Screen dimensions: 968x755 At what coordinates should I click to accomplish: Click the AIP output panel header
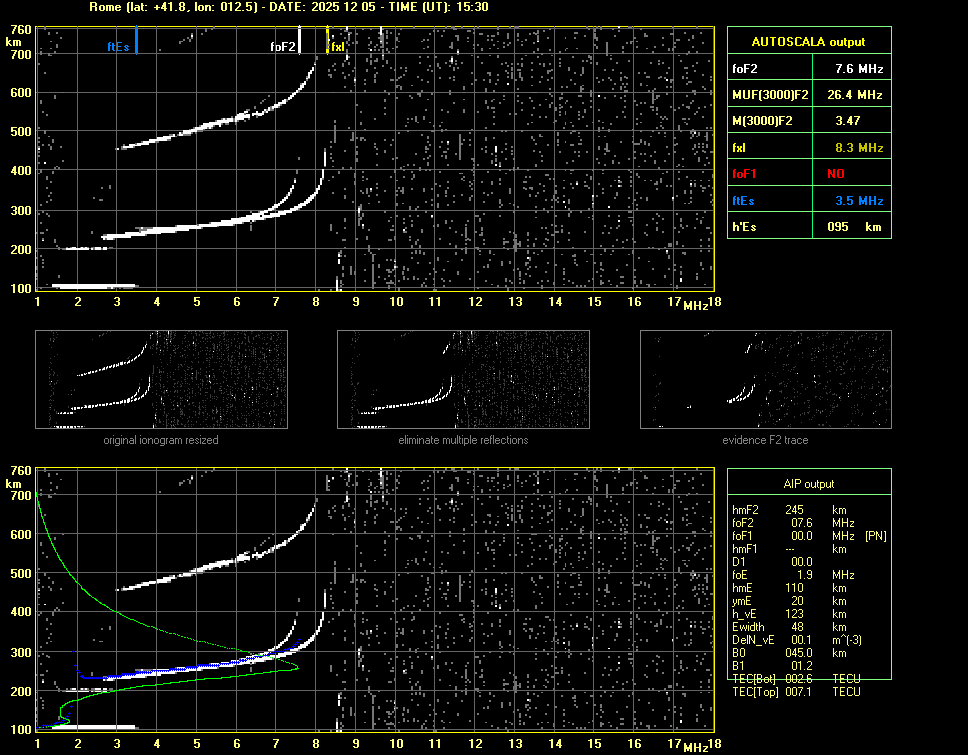[x=807, y=483]
